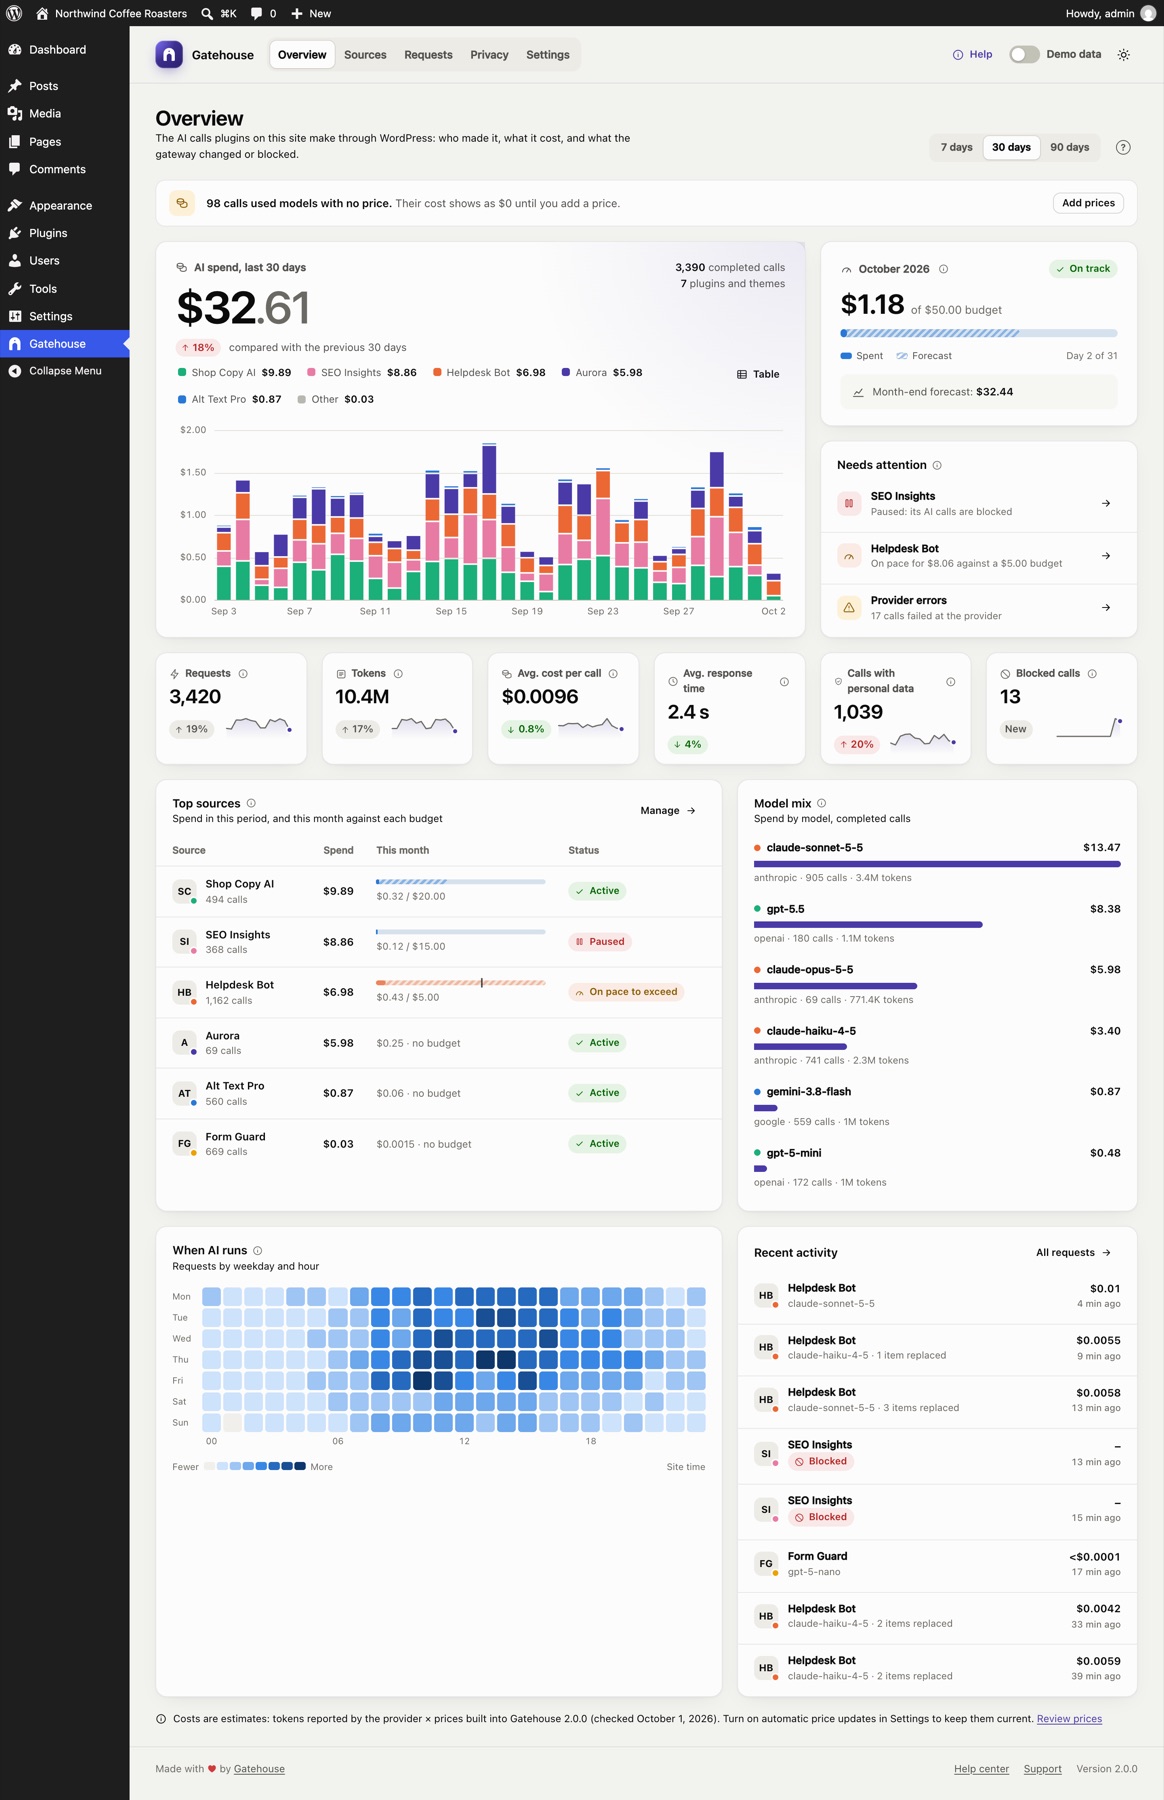
Task: Toggle the Demo data switch
Action: (x=1024, y=55)
